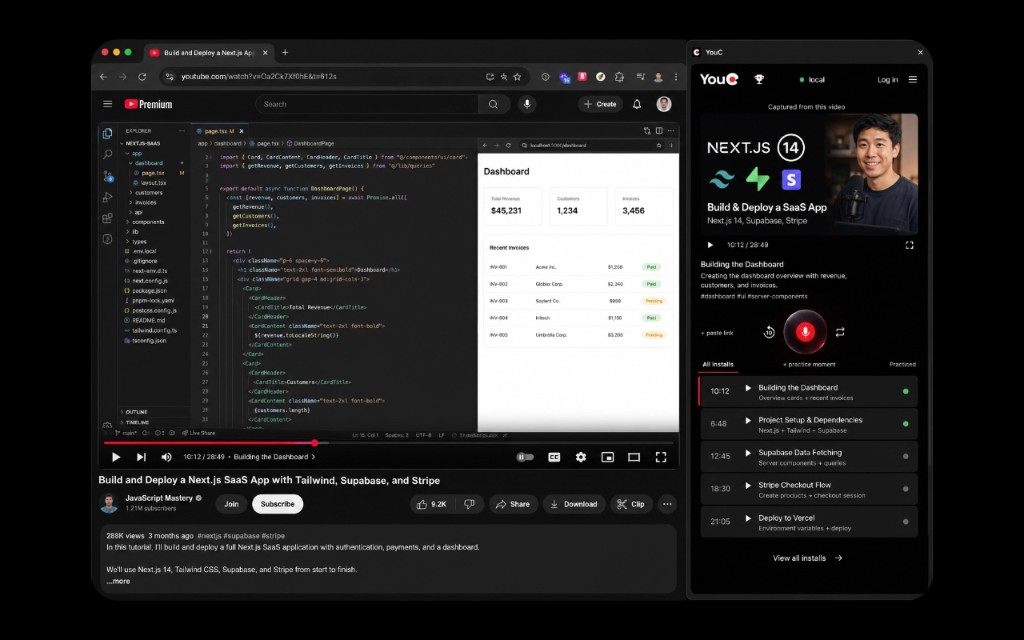
Task: Open the YouTube player settings gear
Action: click(x=581, y=457)
